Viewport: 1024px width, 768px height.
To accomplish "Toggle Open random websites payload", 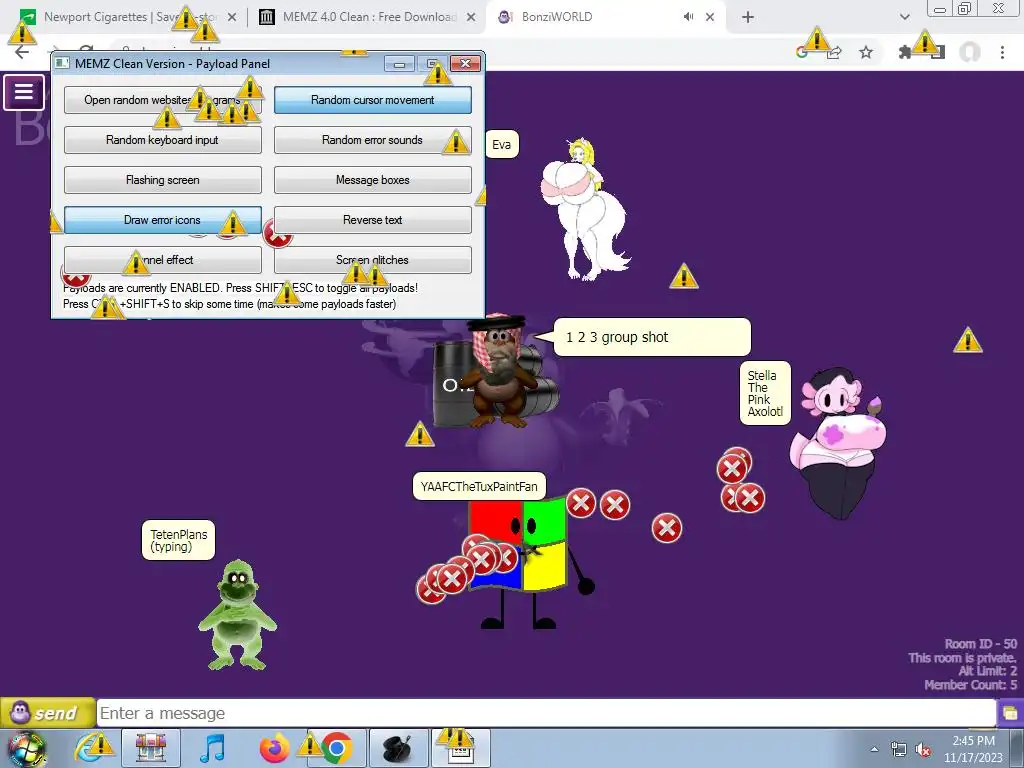I will tap(163, 100).
